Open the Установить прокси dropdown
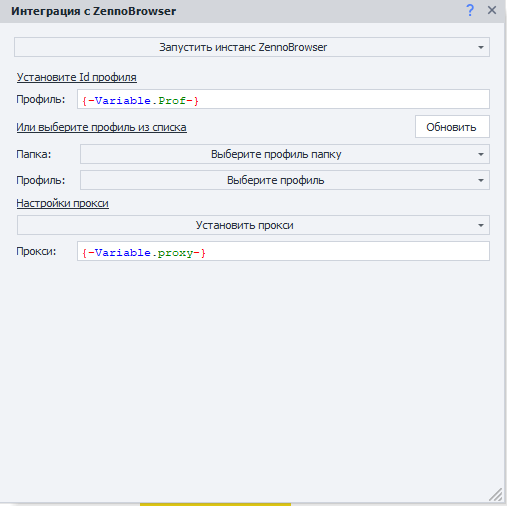The height and width of the screenshot is (506, 507). 253,225
